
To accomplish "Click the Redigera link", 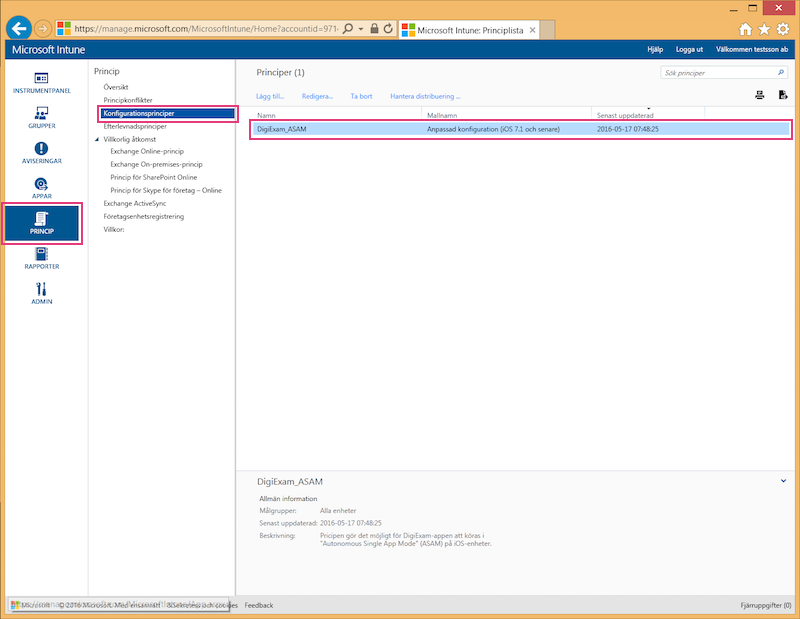I will pyautogui.click(x=317, y=96).
